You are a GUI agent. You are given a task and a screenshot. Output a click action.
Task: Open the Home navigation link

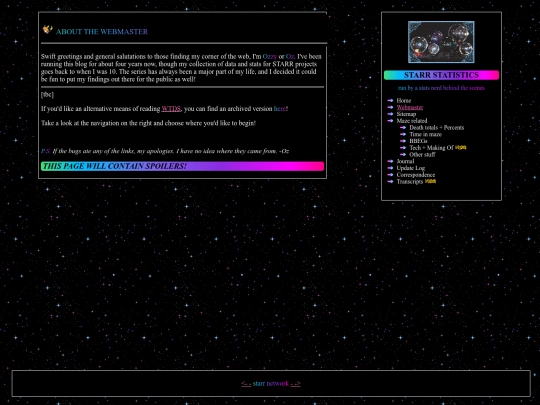click(404, 101)
